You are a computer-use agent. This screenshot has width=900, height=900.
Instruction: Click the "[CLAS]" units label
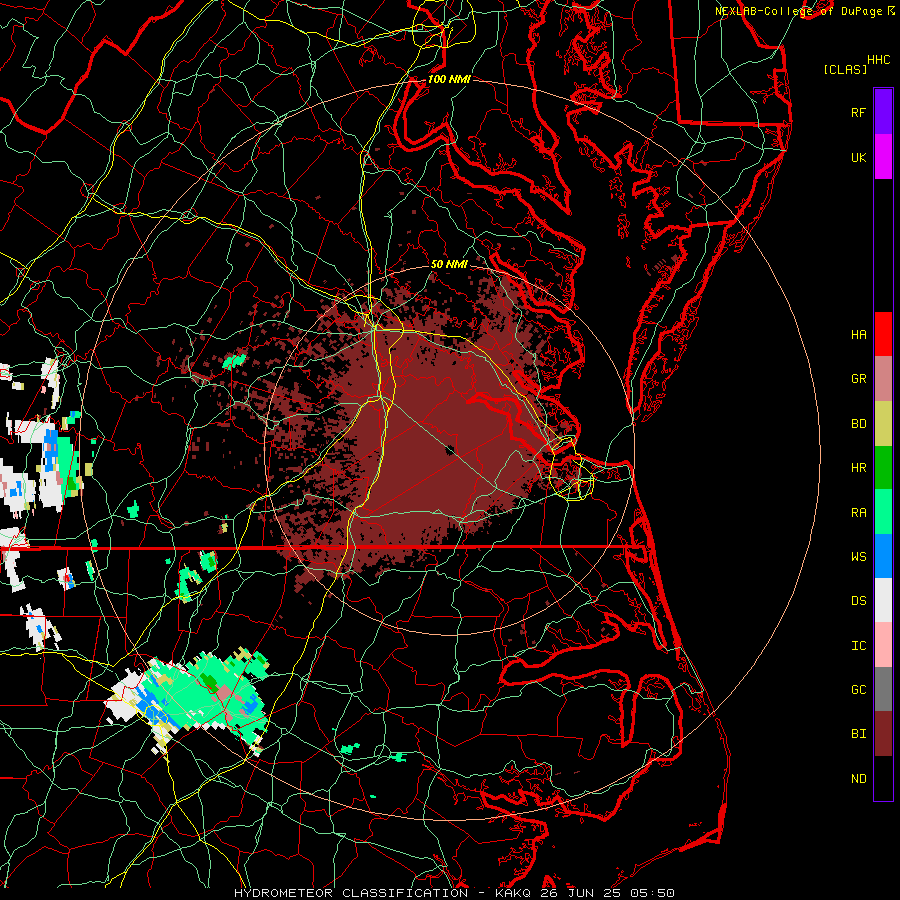845,69
